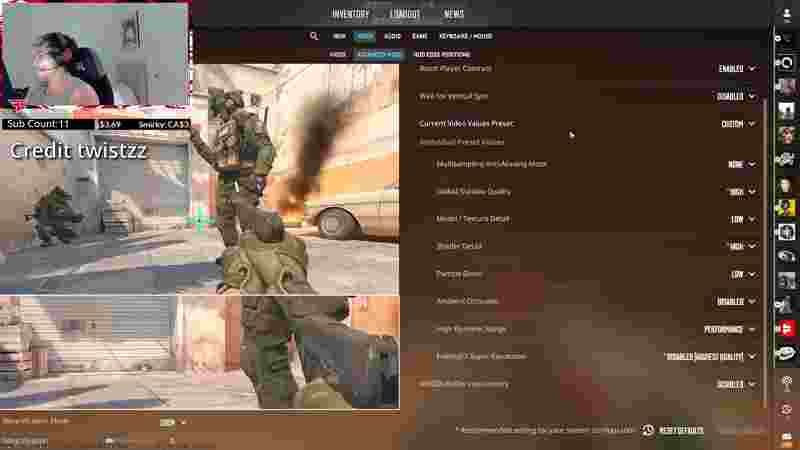Open the Inventory tab in top menu
The width and height of the screenshot is (800, 450).
tap(350, 14)
